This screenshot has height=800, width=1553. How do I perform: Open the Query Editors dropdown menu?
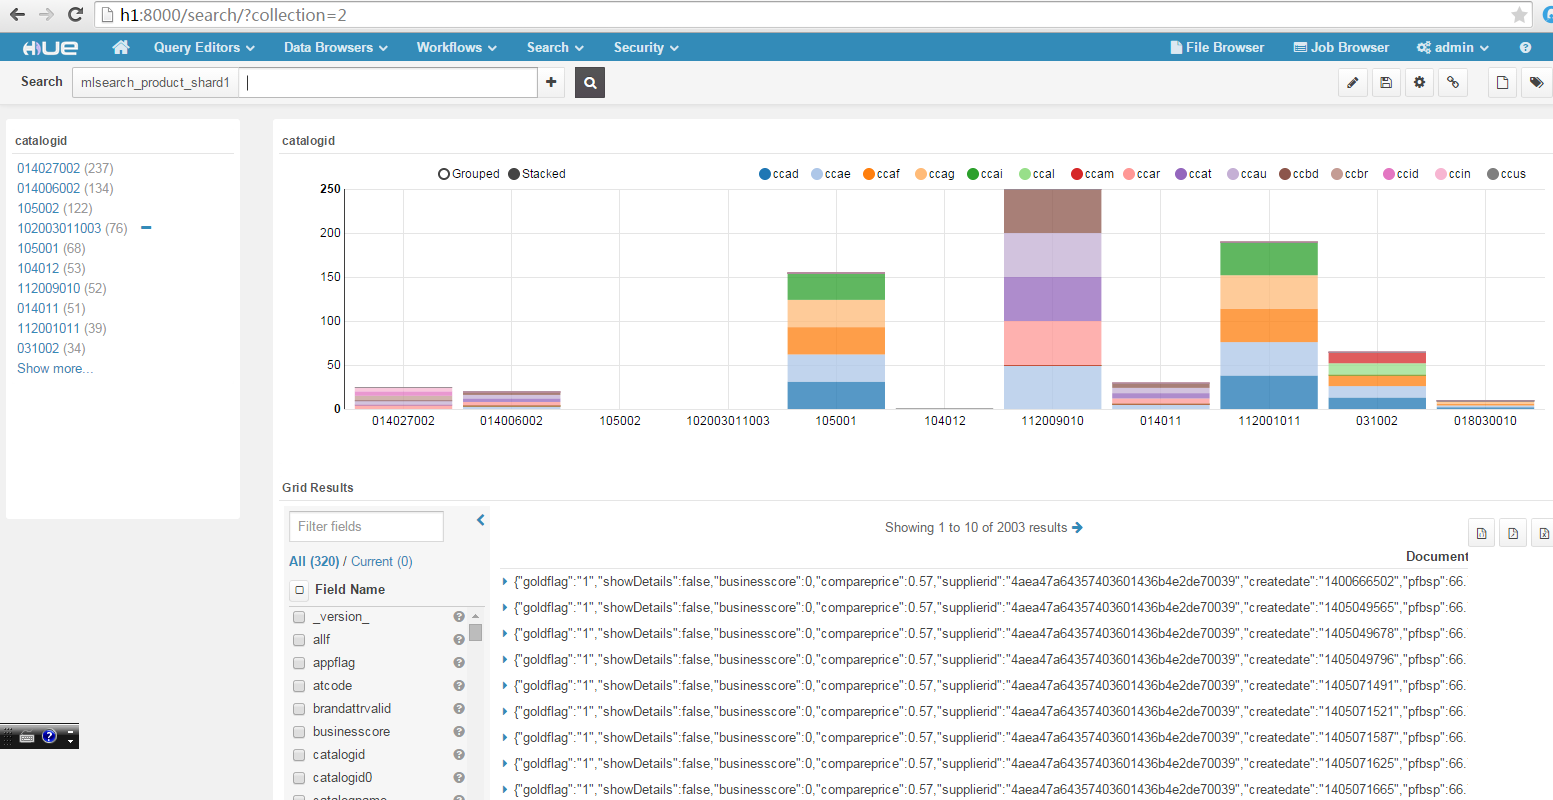point(204,47)
